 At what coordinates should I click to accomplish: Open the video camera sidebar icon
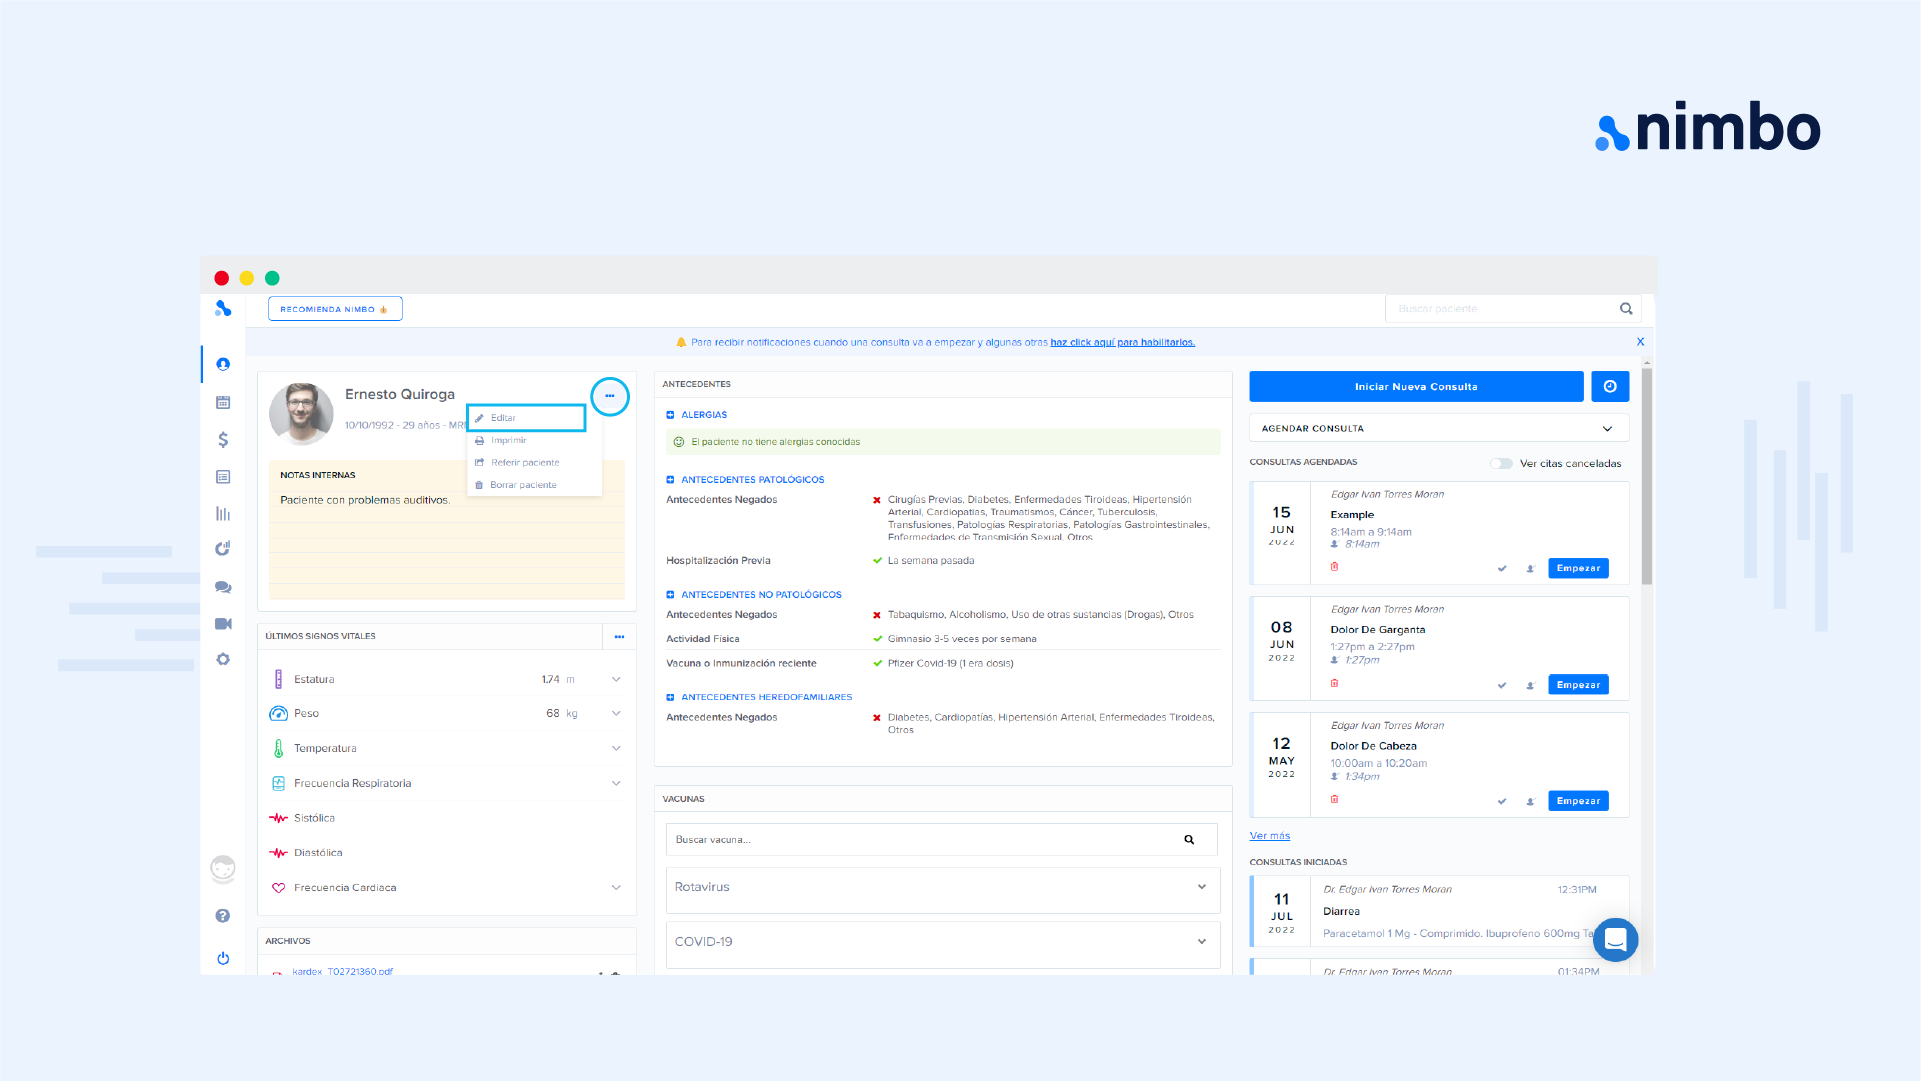pos(223,623)
